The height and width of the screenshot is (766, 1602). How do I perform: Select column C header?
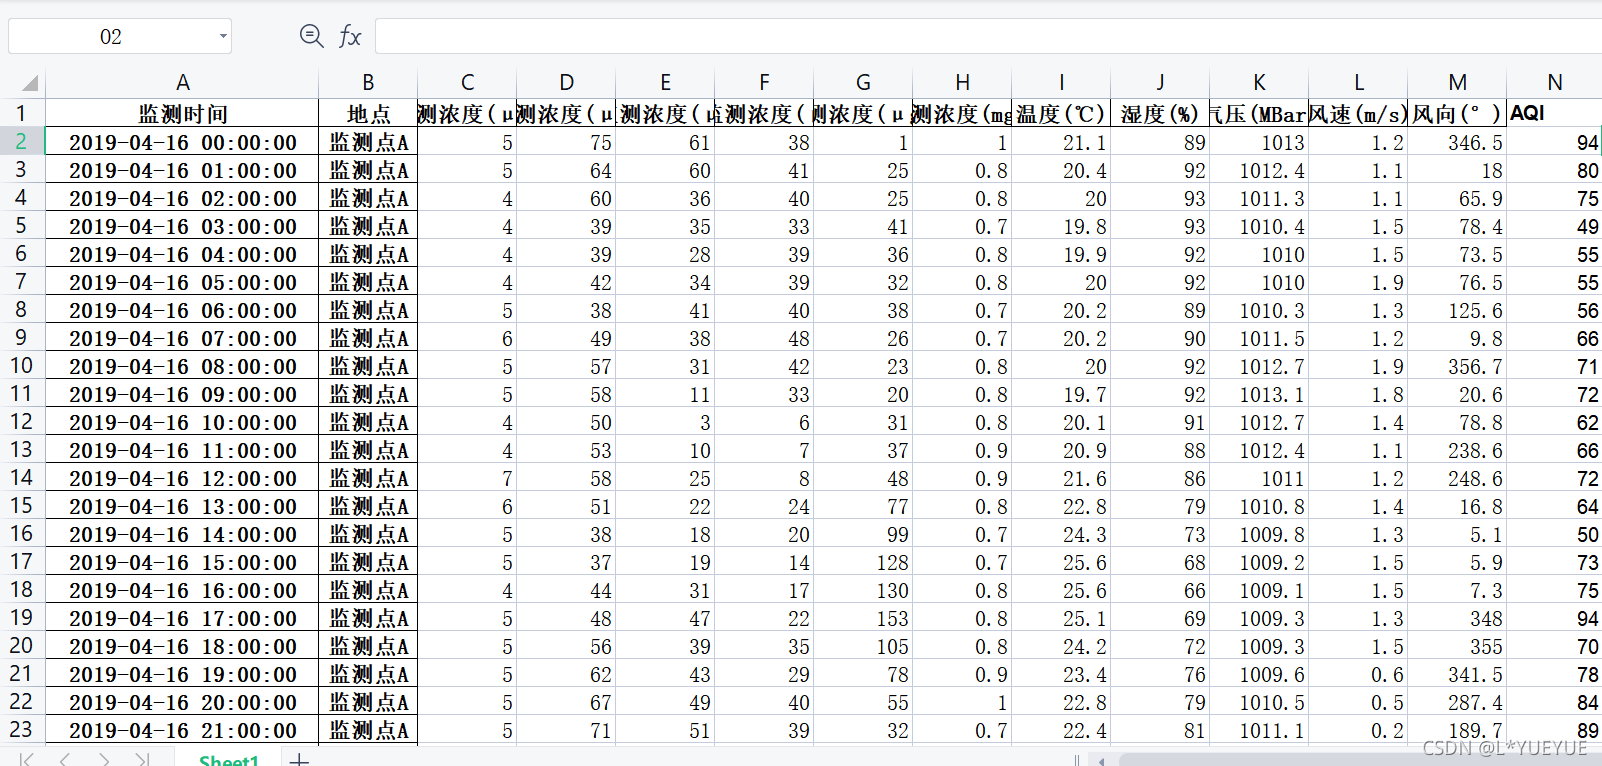[467, 83]
